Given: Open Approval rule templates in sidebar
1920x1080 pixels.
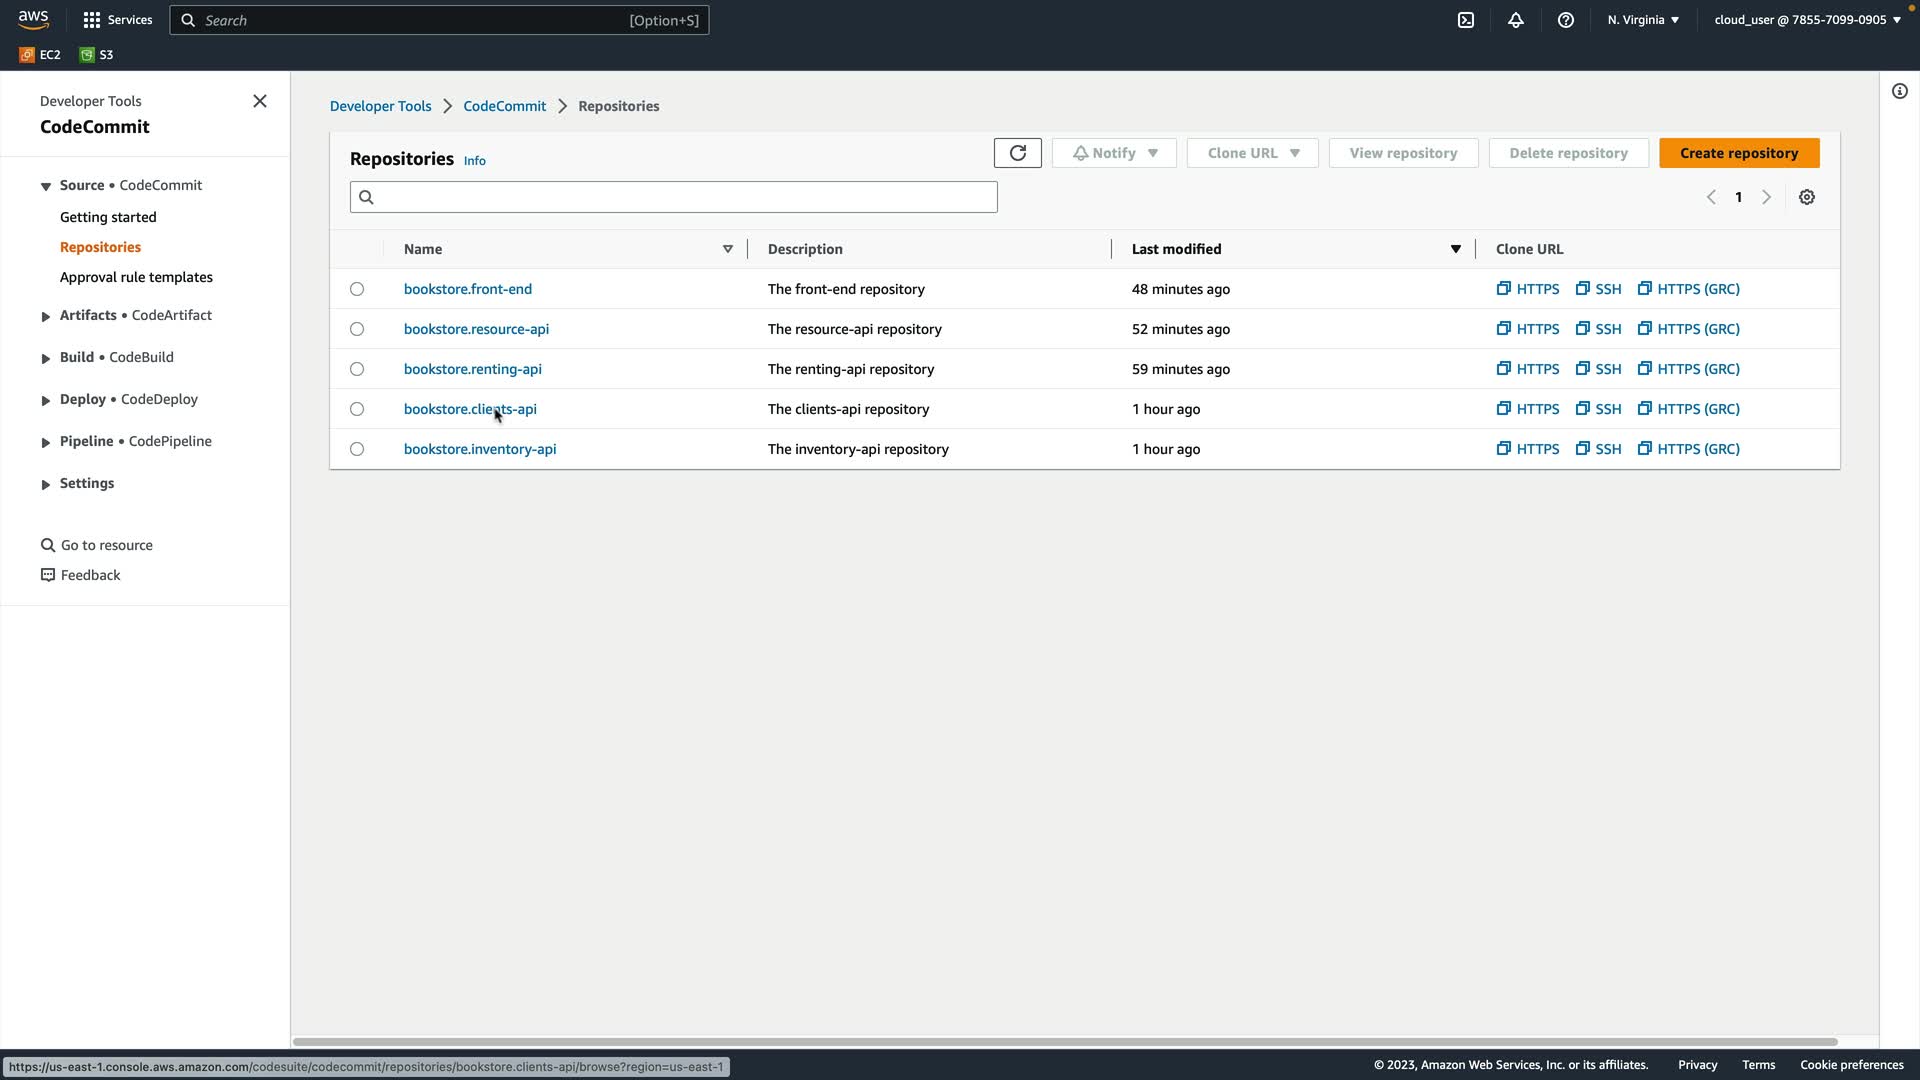Looking at the screenshot, I should [136, 277].
